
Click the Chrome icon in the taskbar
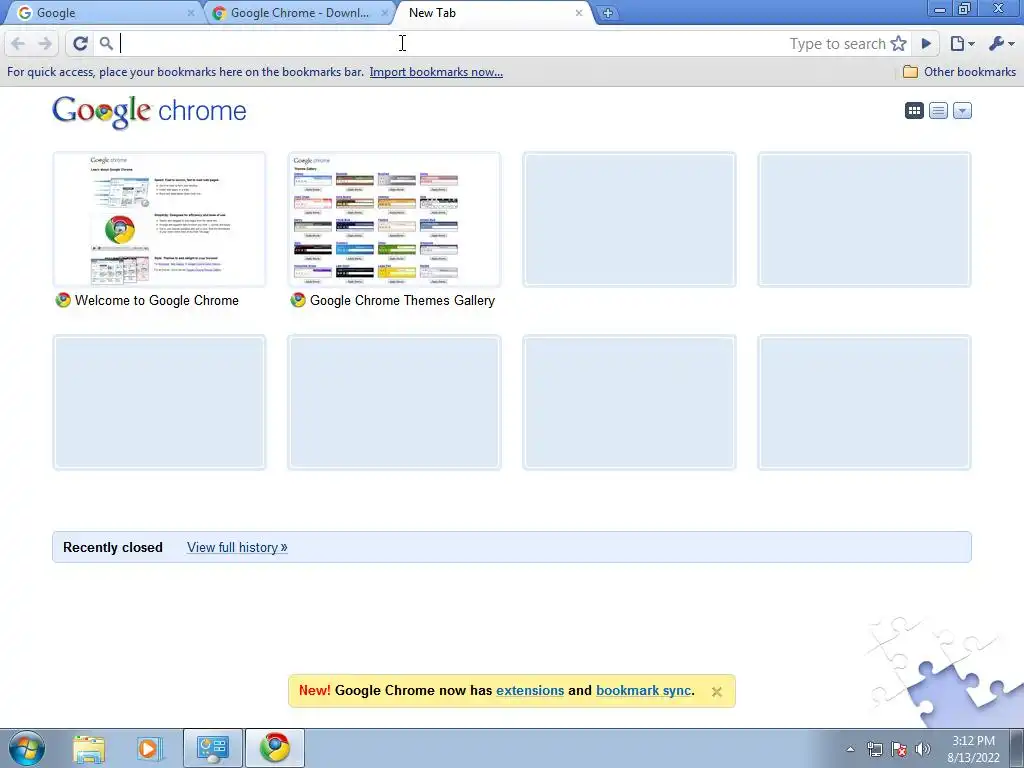pyautogui.click(x=275, y=748)
